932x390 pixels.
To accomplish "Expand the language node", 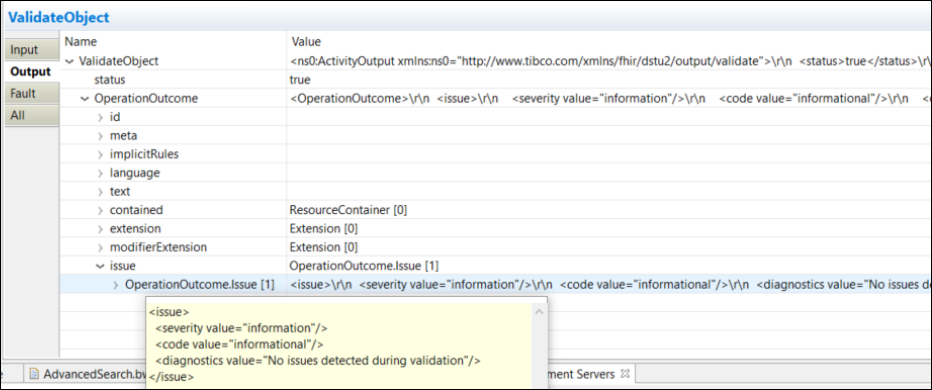I will click(100, 173).
